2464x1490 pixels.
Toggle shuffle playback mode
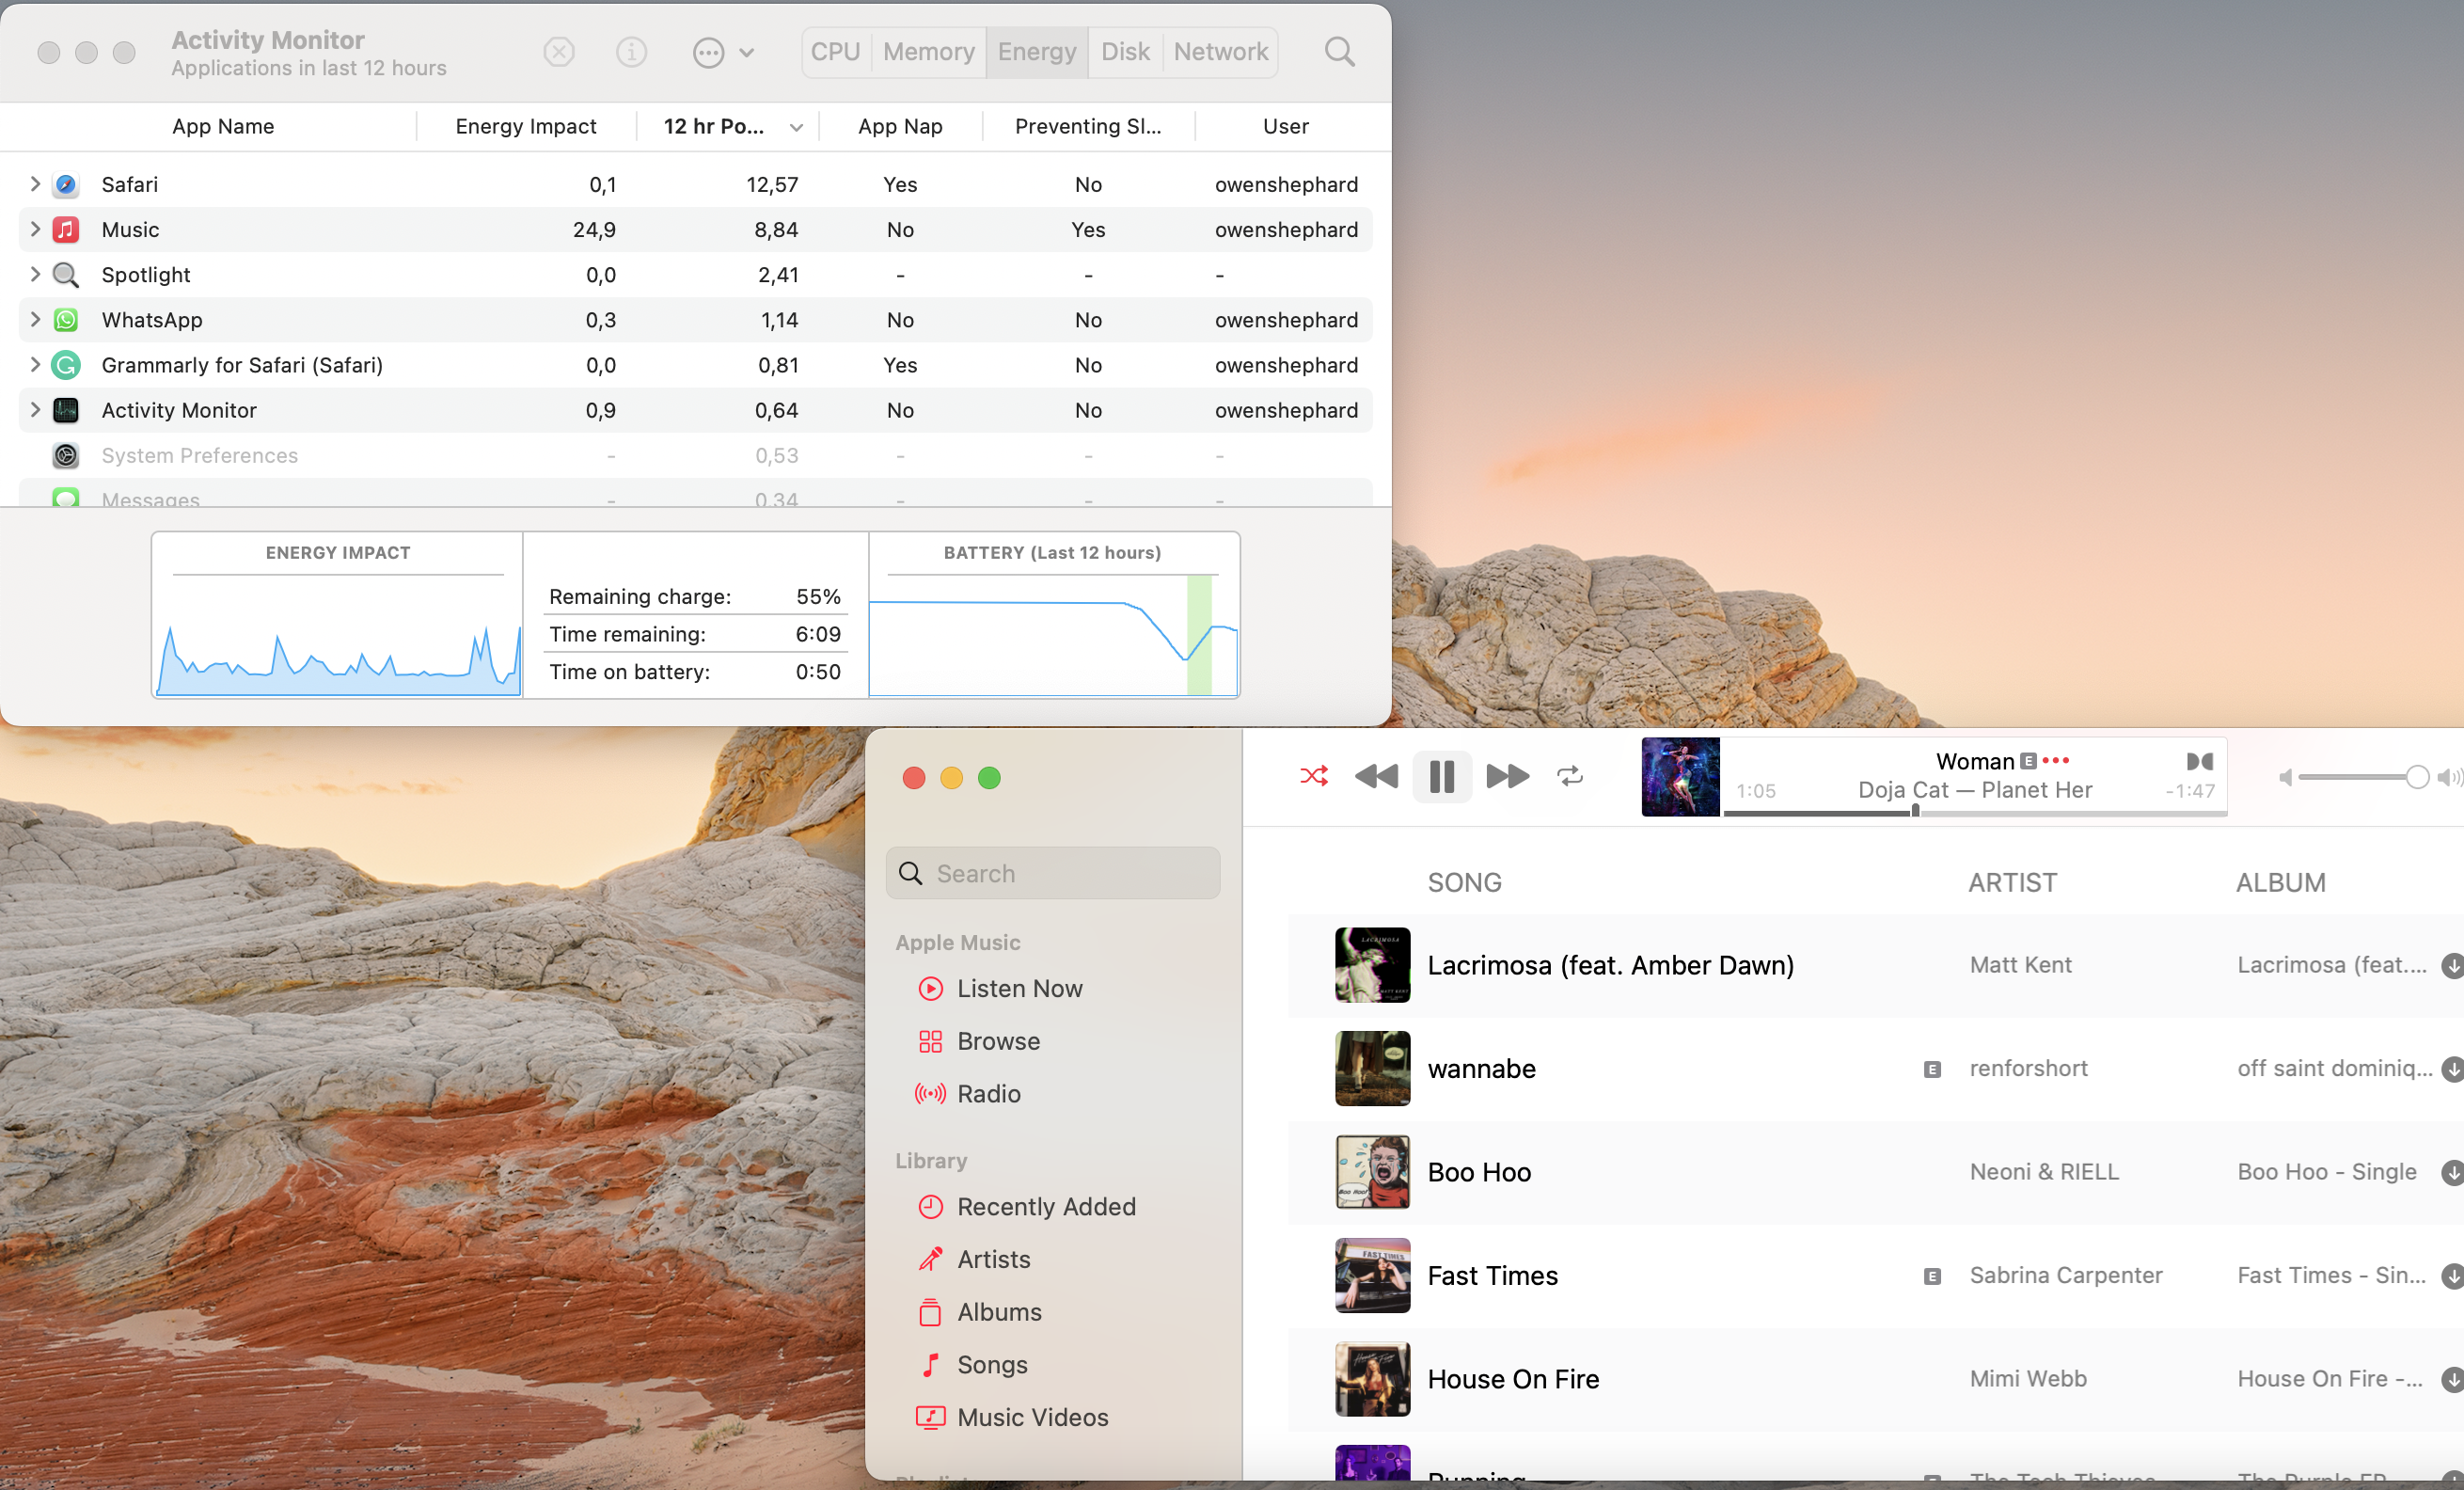click(x=1313, y=777)
